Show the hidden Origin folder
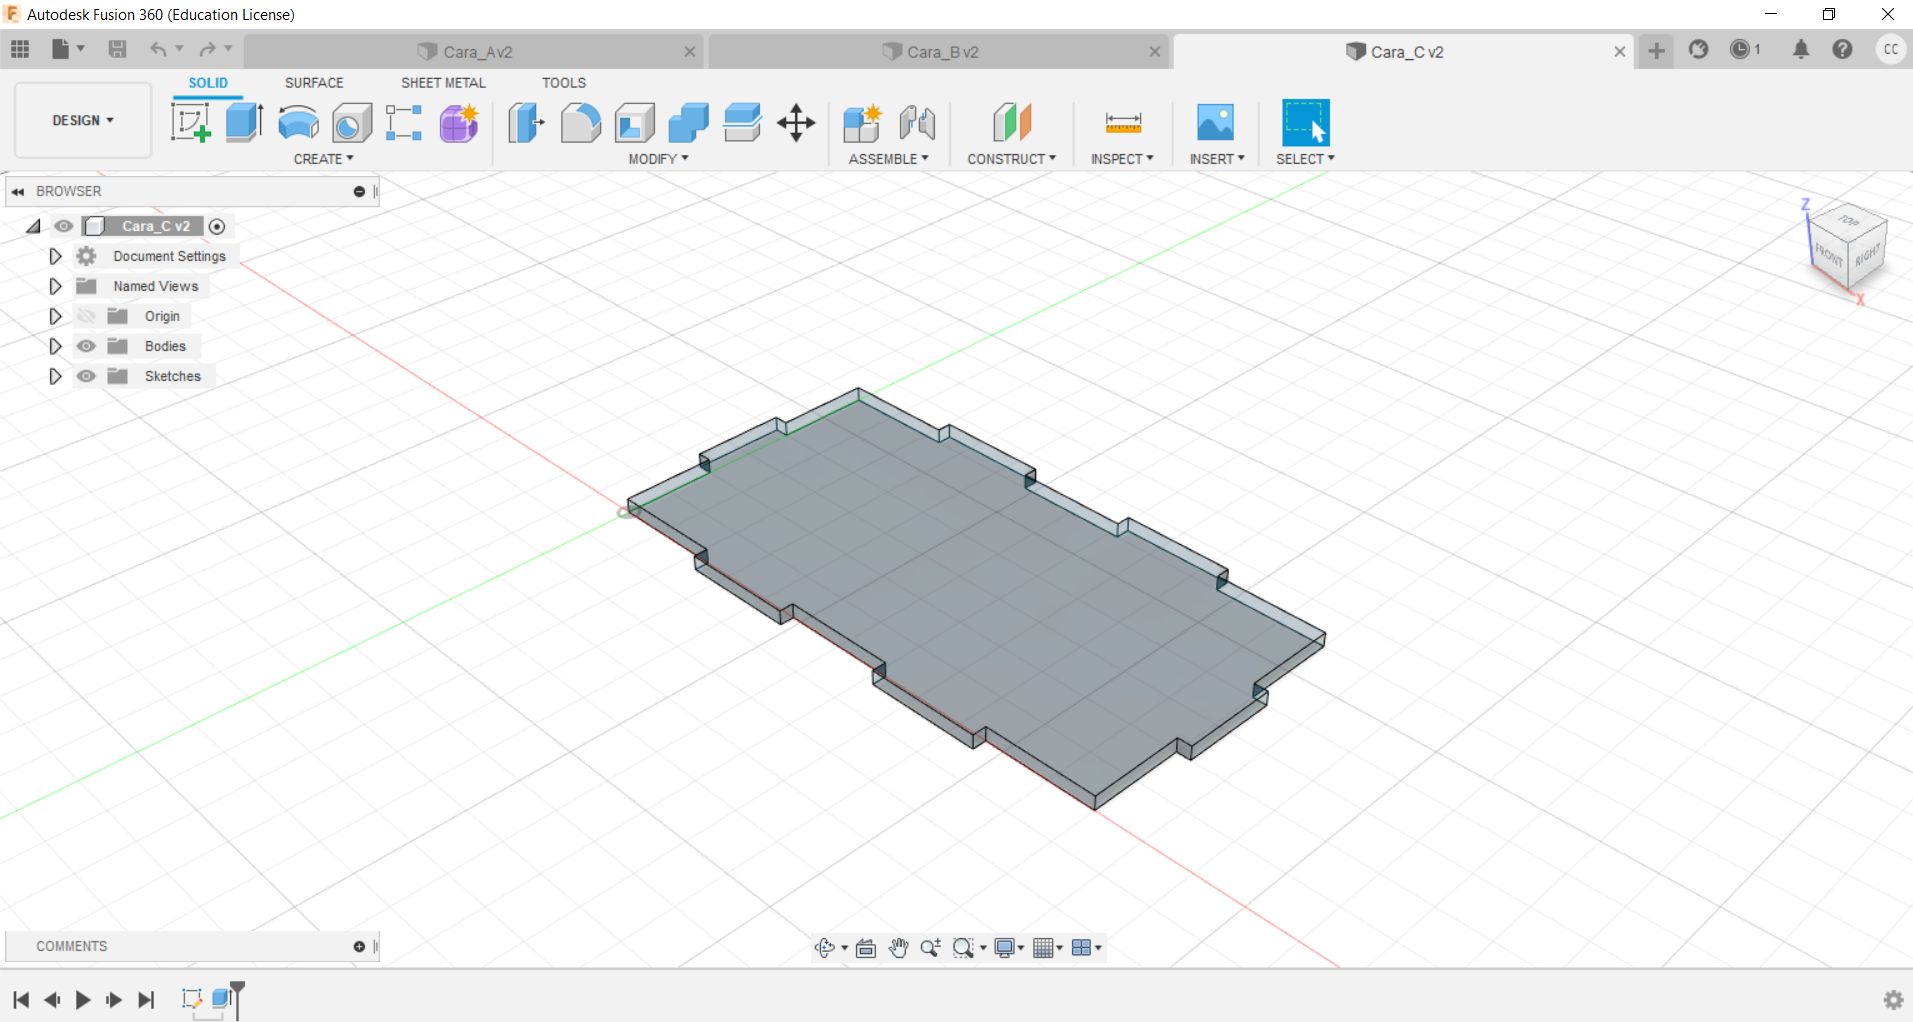The height and width of the screenshot is (1022, 1913). (87, 316)
